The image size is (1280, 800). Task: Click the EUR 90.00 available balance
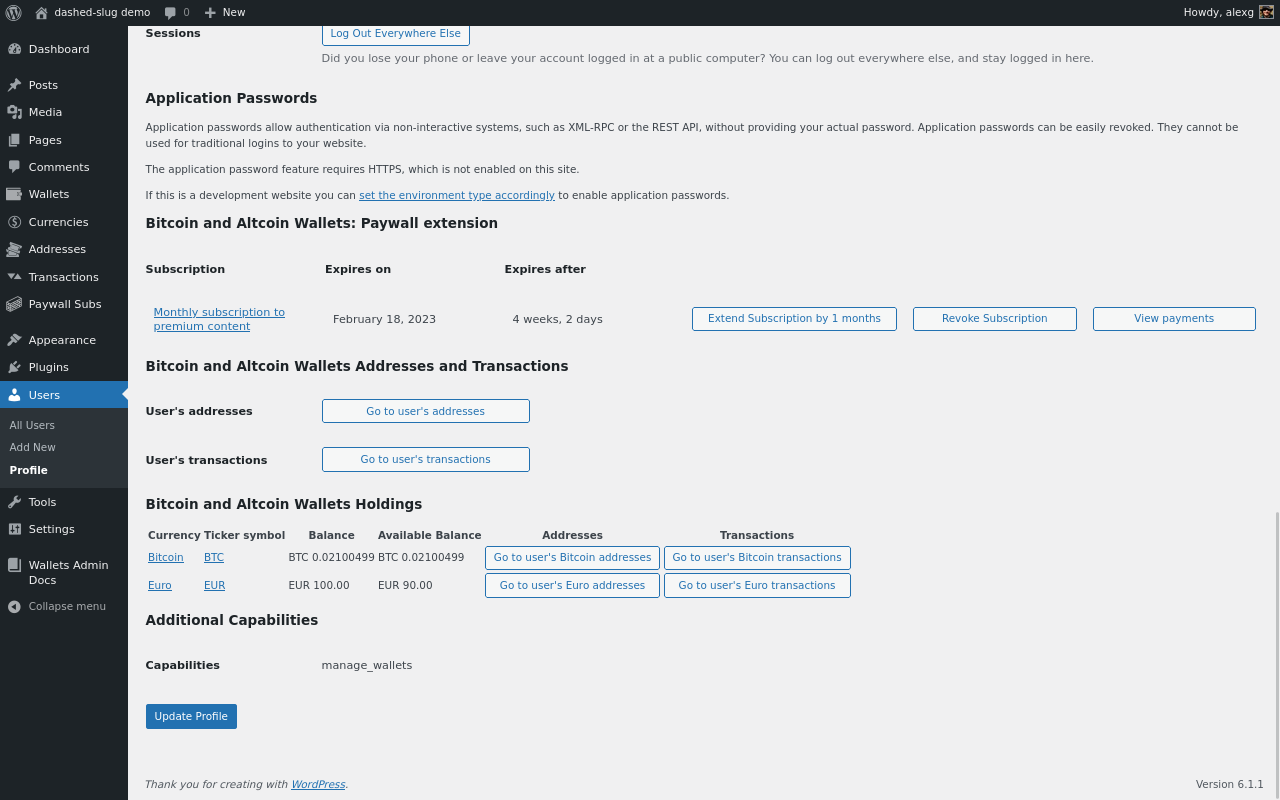[405, 585]
